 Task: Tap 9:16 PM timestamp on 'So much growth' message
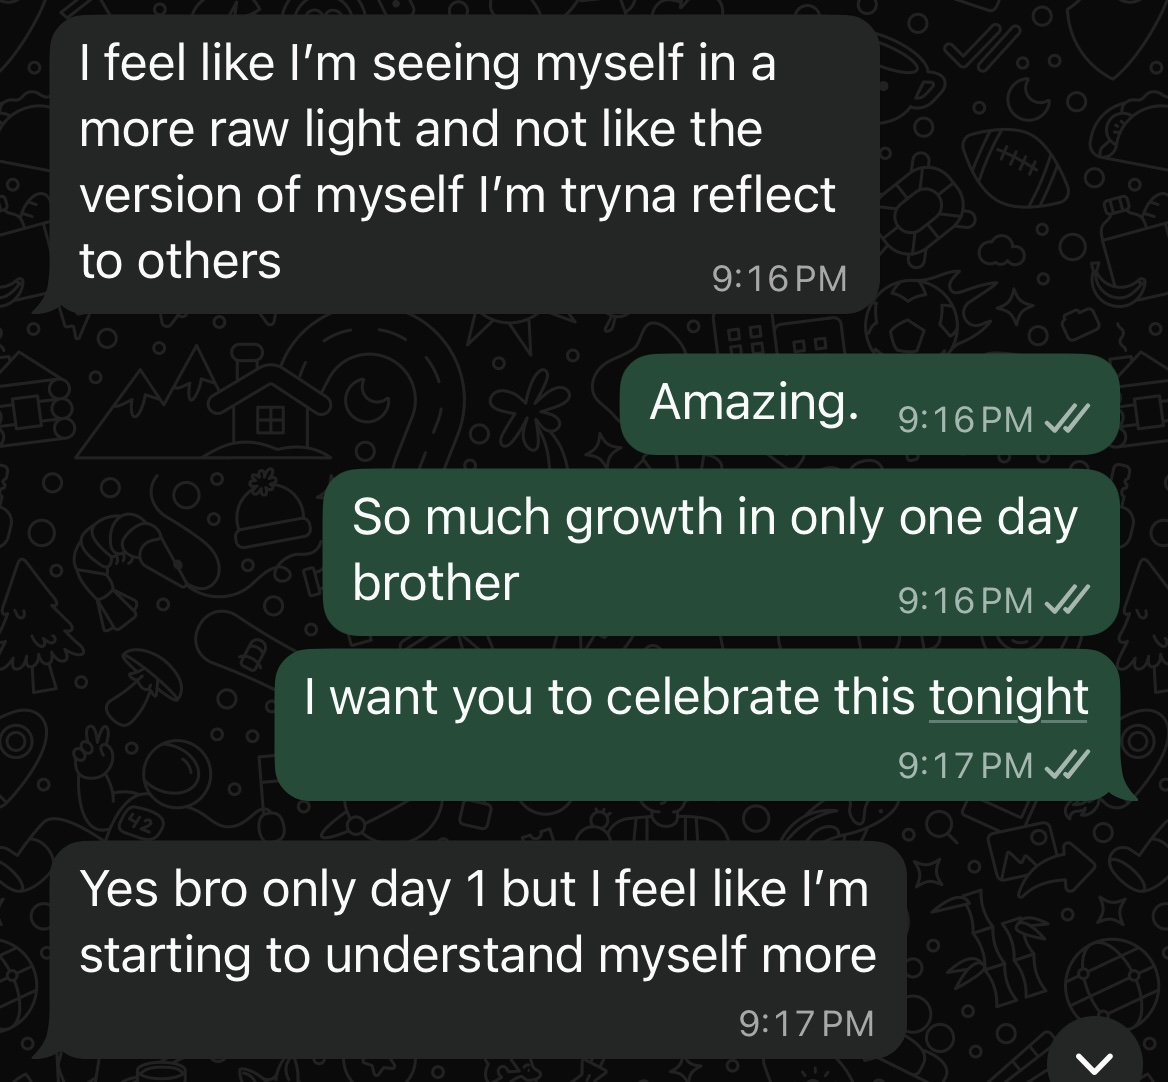[965, 599]
